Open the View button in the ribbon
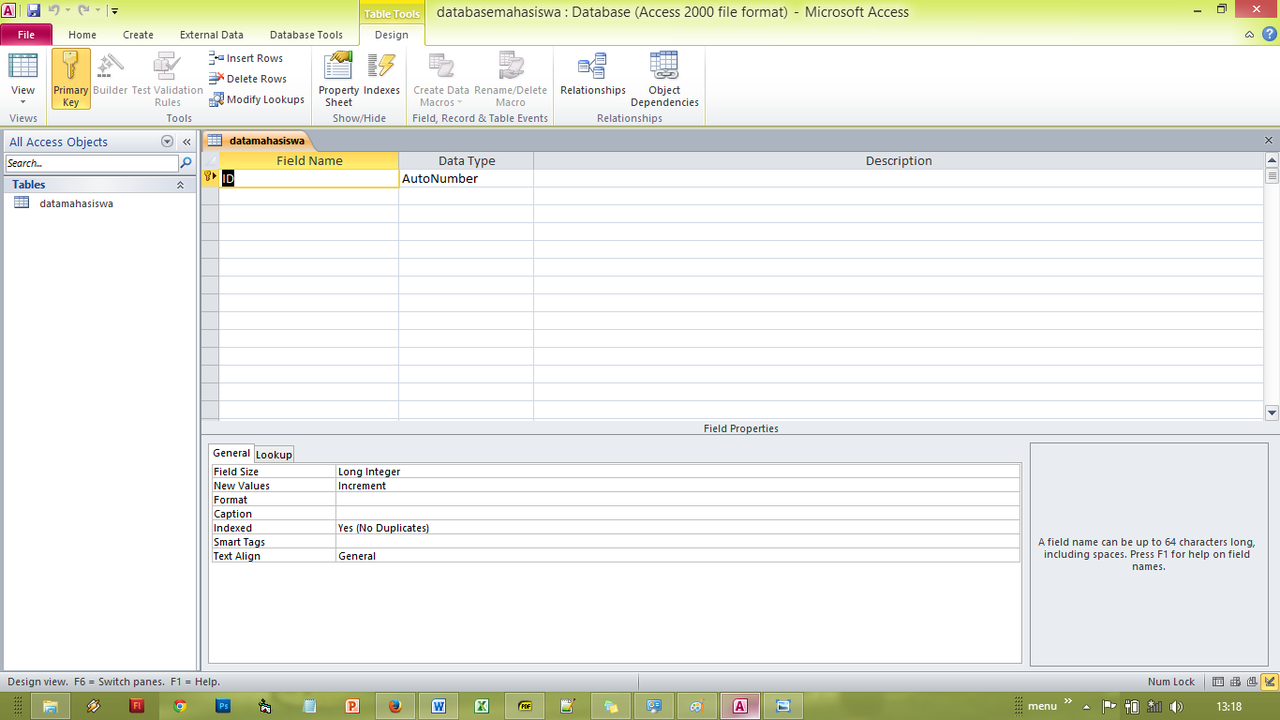The height and width of the screenshot is (720, 1280). (23, 78)
